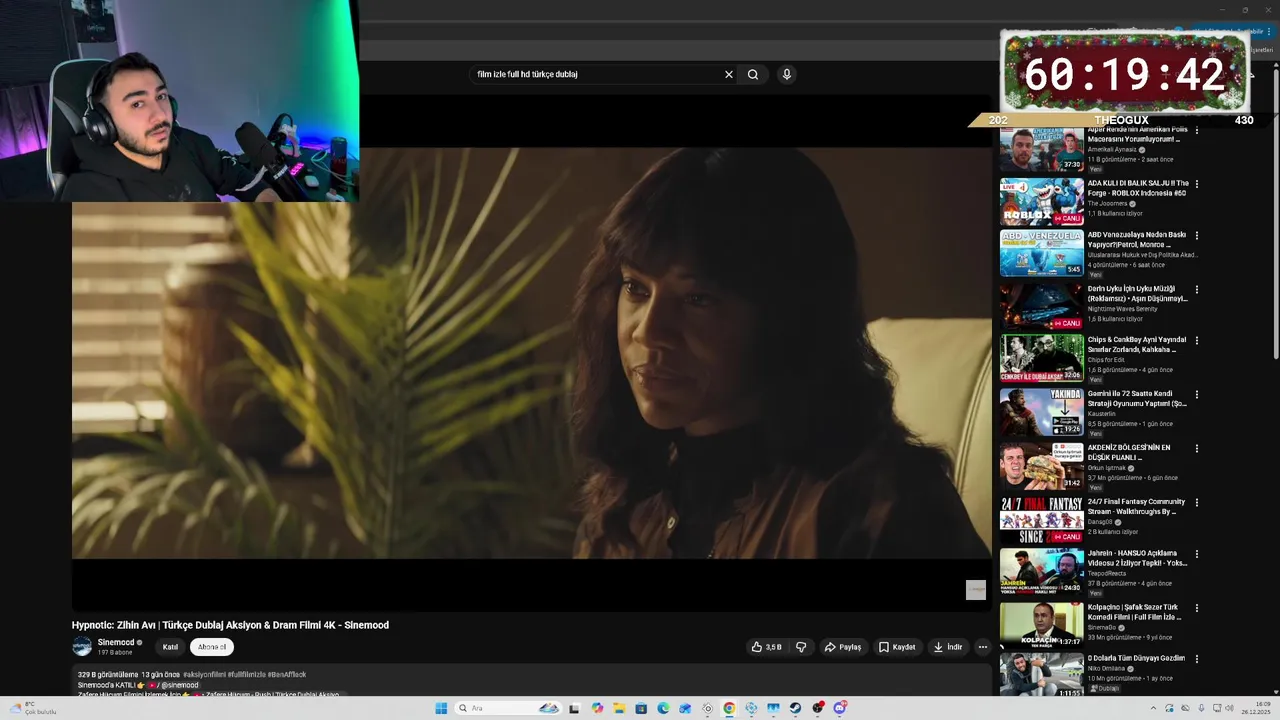This screenshot has height=720, width=1280.
Task: Click Orkun Işıtmak channel name
Action: pos(1107,468)
